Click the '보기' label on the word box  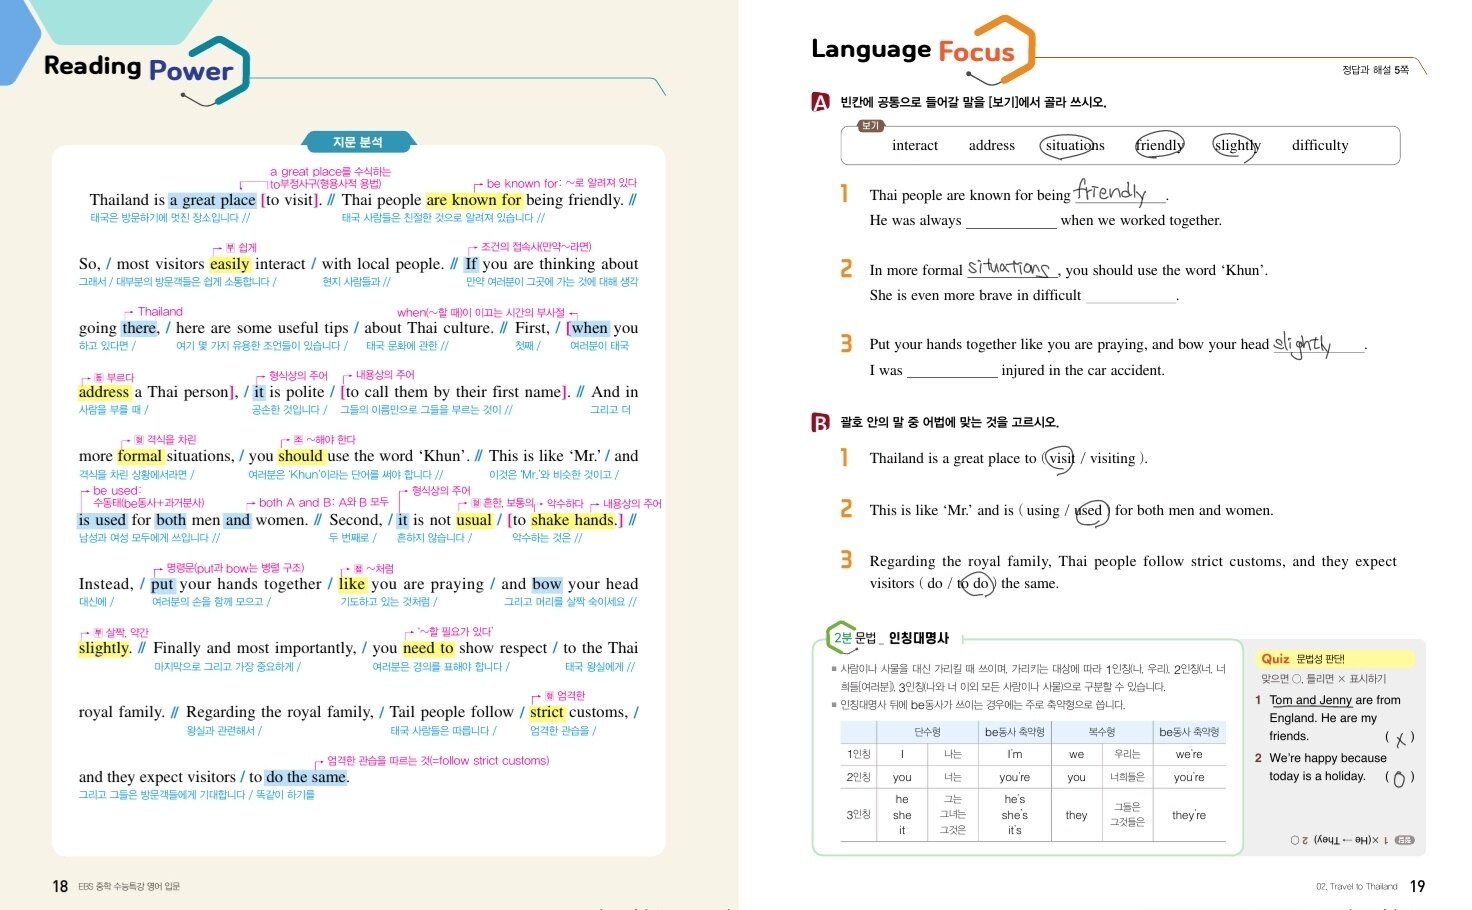coord(870,126)
